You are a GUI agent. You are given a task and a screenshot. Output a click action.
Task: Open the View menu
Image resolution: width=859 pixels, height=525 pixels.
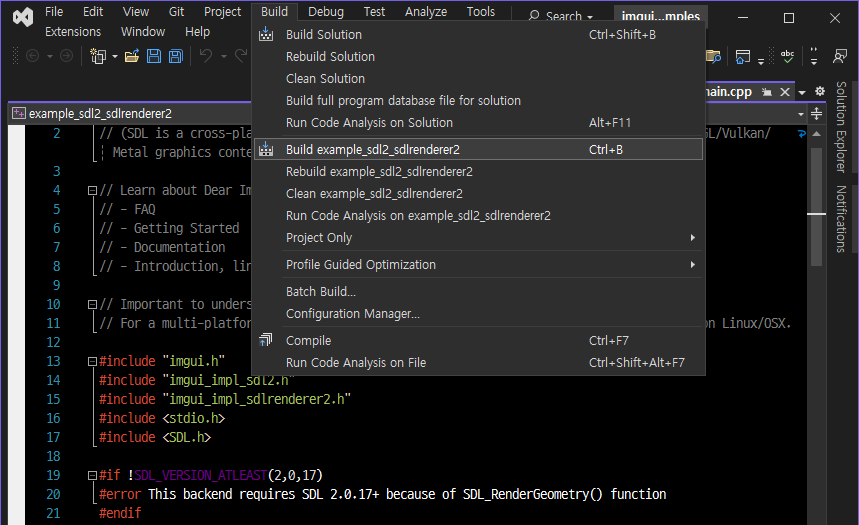135,12
